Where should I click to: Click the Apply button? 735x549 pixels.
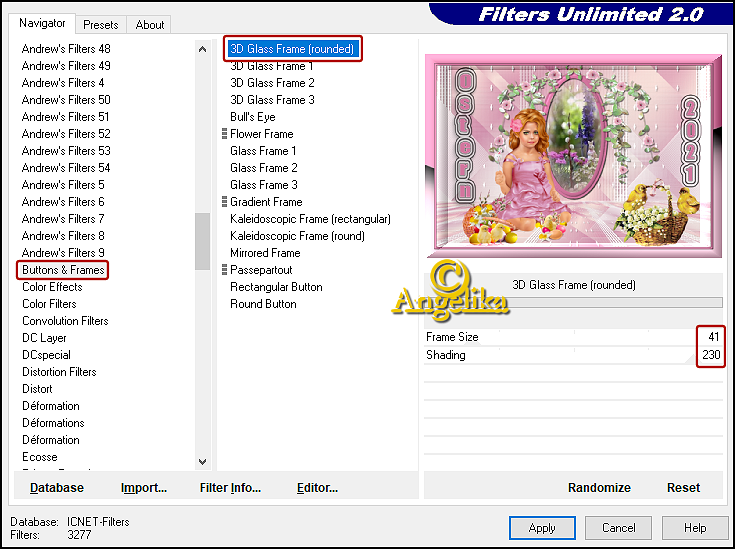click(542, 528)
